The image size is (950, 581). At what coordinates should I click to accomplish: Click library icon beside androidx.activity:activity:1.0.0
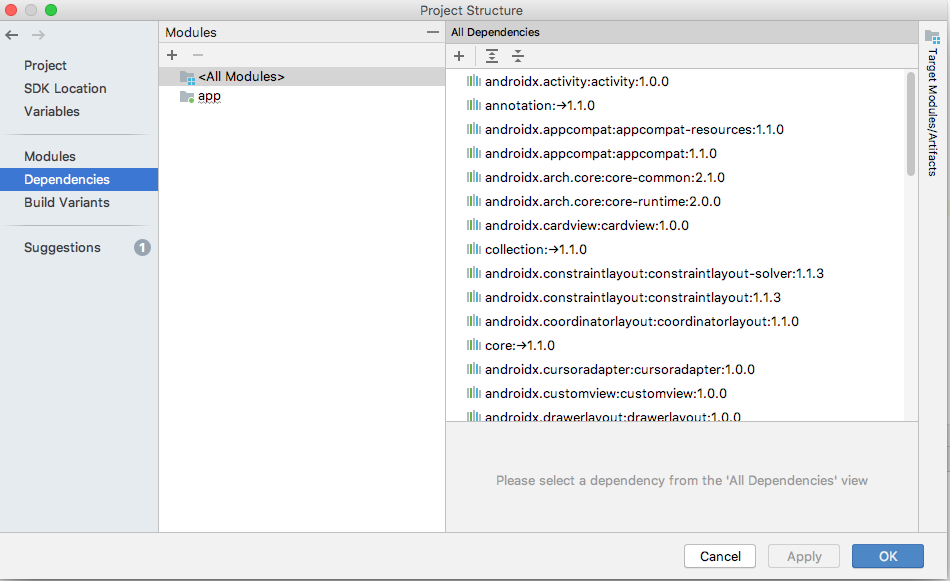click(x=474, y=81)
